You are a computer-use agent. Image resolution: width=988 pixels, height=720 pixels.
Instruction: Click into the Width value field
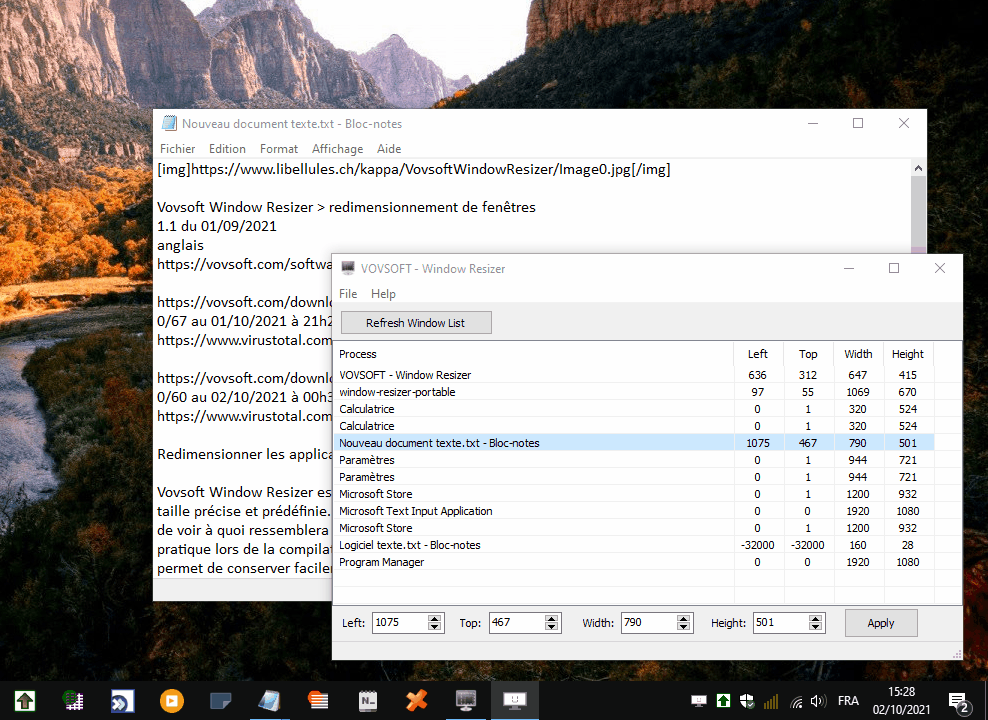pyautogui.click(x=649, y=623)
